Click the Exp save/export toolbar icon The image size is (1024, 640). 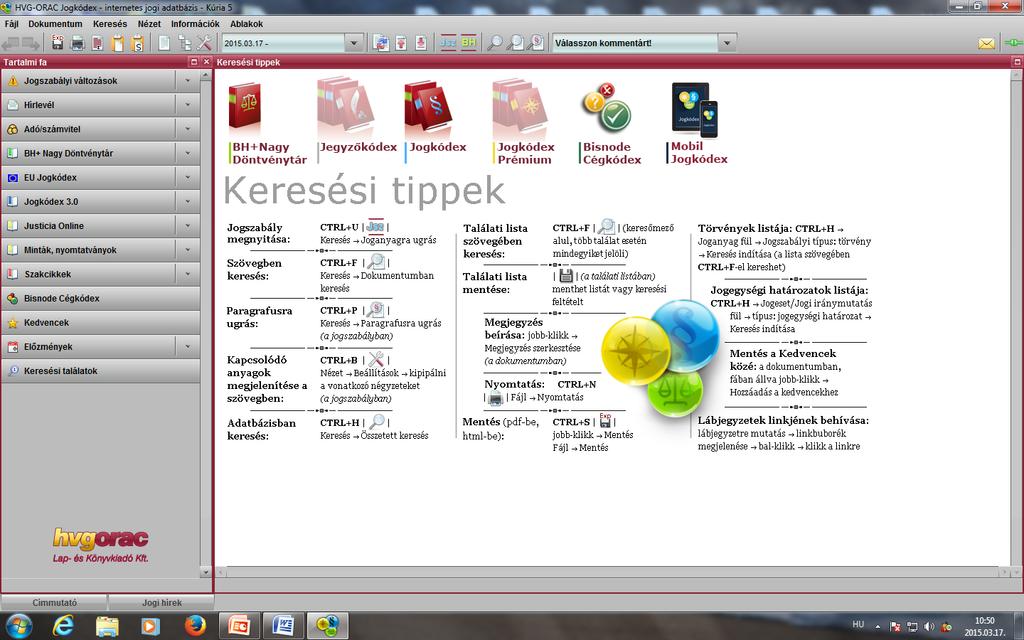[57, 42]
